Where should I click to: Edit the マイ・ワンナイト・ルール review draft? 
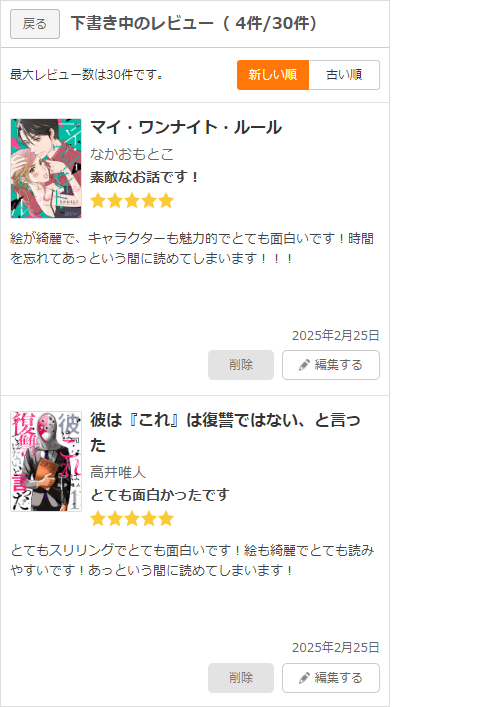click(x=331, y=365)
